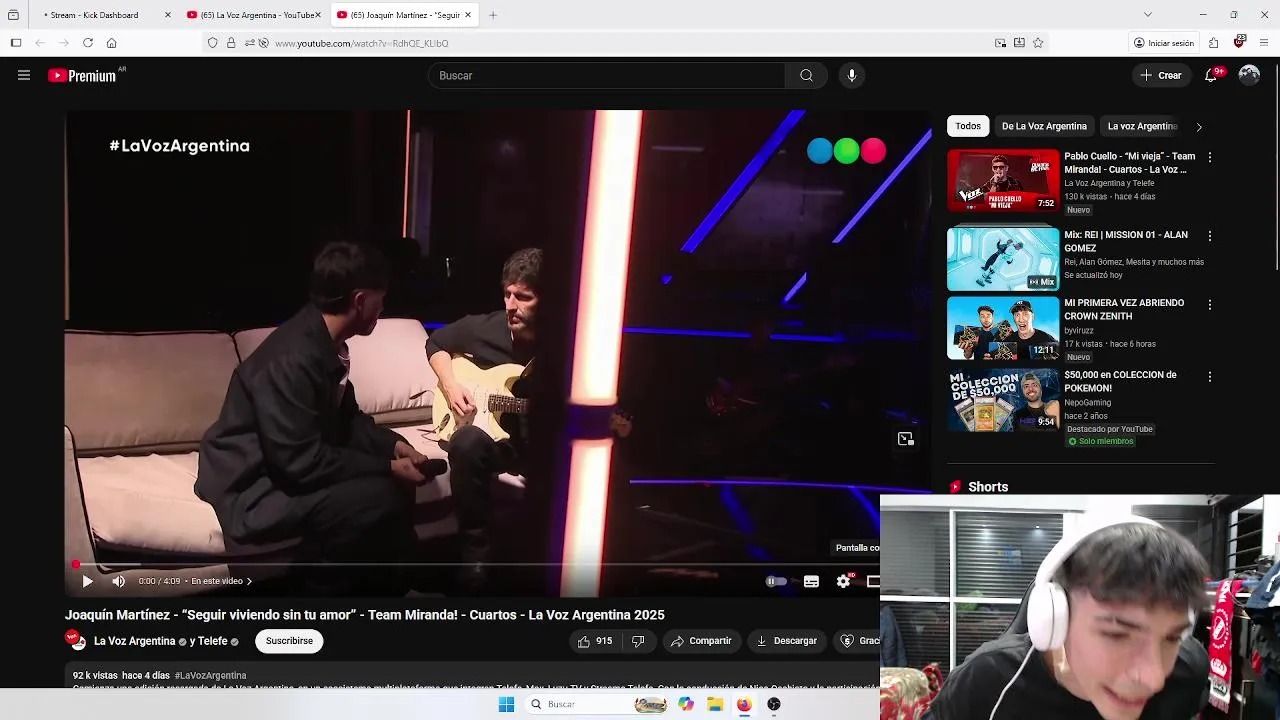Screen dimensions: 1280x720
Task: Switch to theater mode
Action: point(873,581)
